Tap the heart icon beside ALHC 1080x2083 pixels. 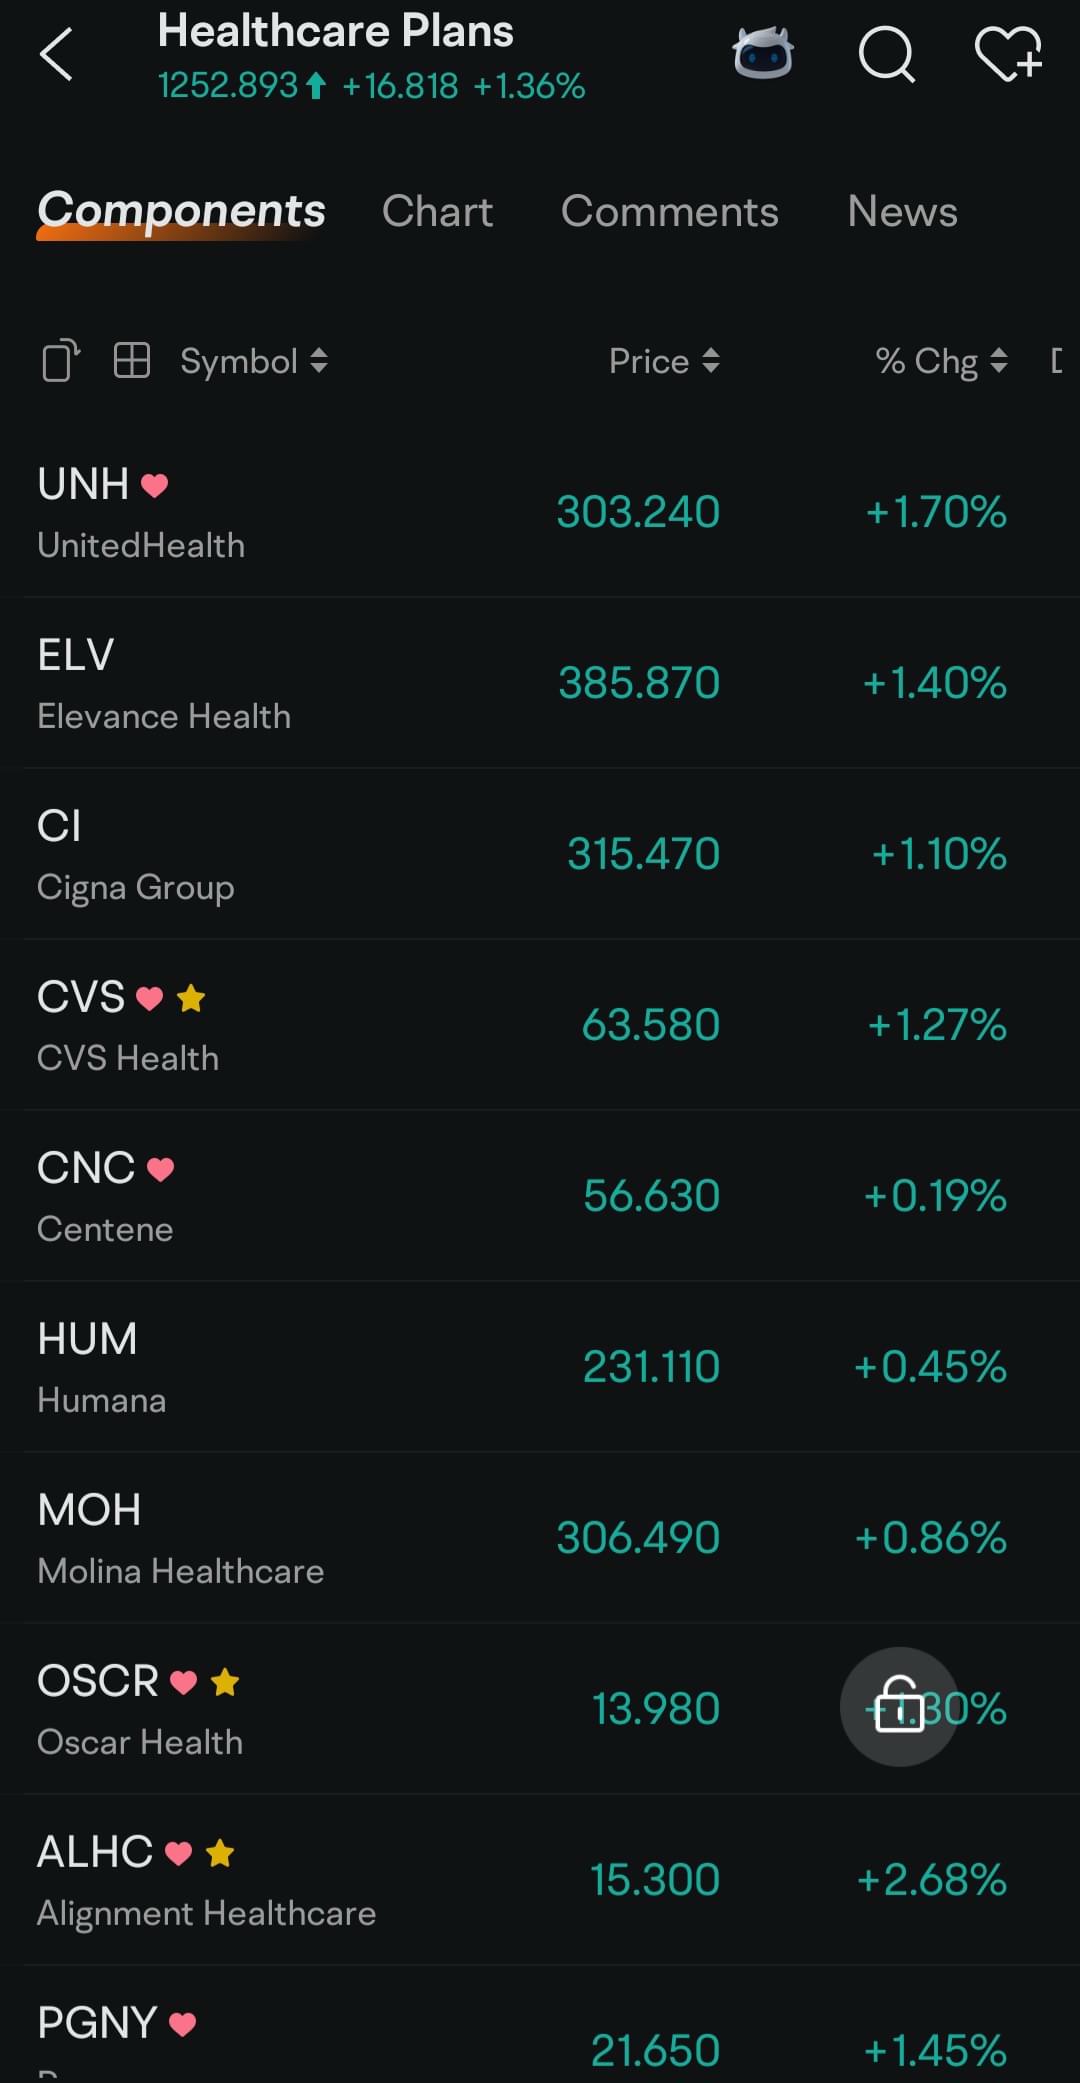click(x=178, y=1853)
